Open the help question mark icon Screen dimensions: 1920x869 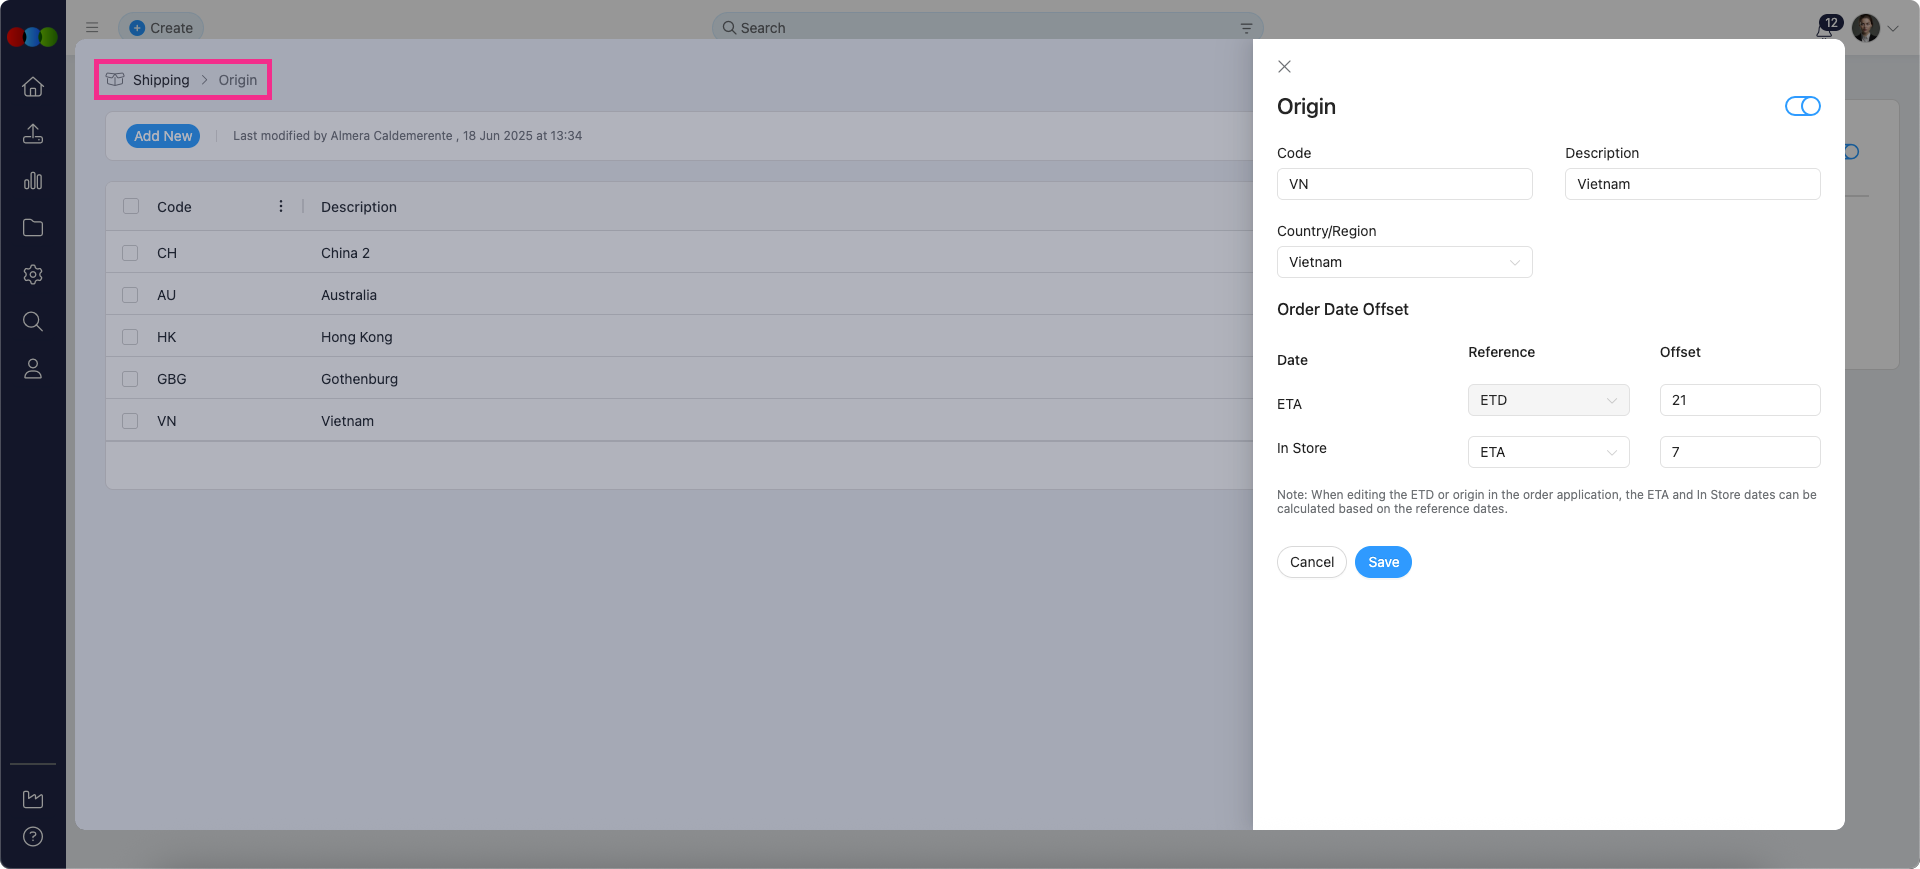[33, 837]
